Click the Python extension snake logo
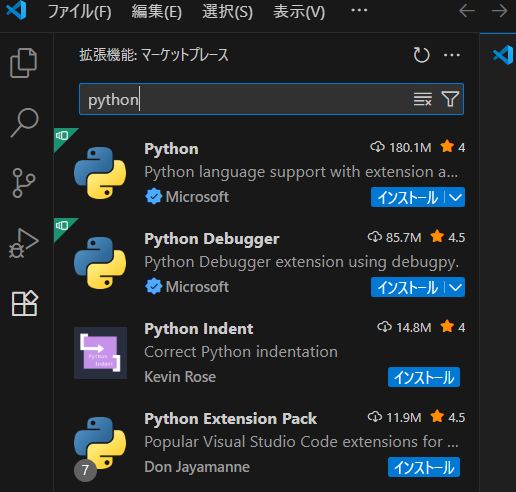Screen dimensions: 516x492 pos(100,173)
